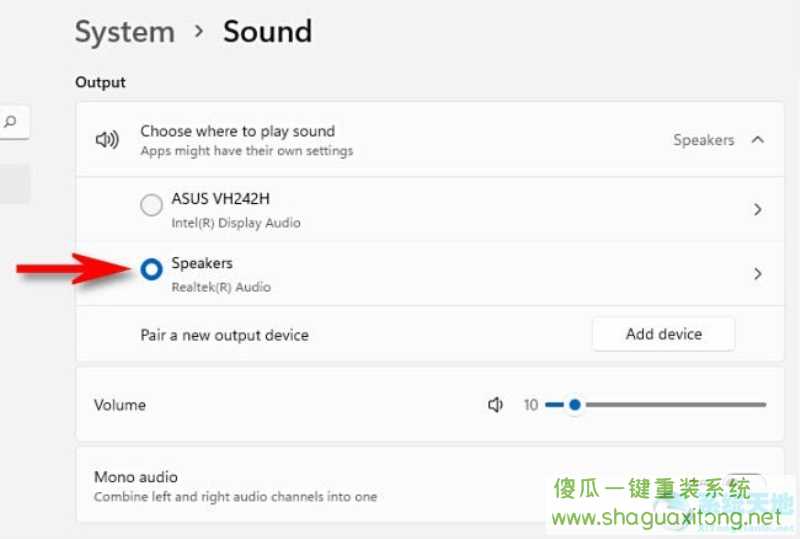Image resolution: width=800 pixels, height=539 pixels.
Task: Open Speakers device properties chevron
Action: click(x=758, y=274)
